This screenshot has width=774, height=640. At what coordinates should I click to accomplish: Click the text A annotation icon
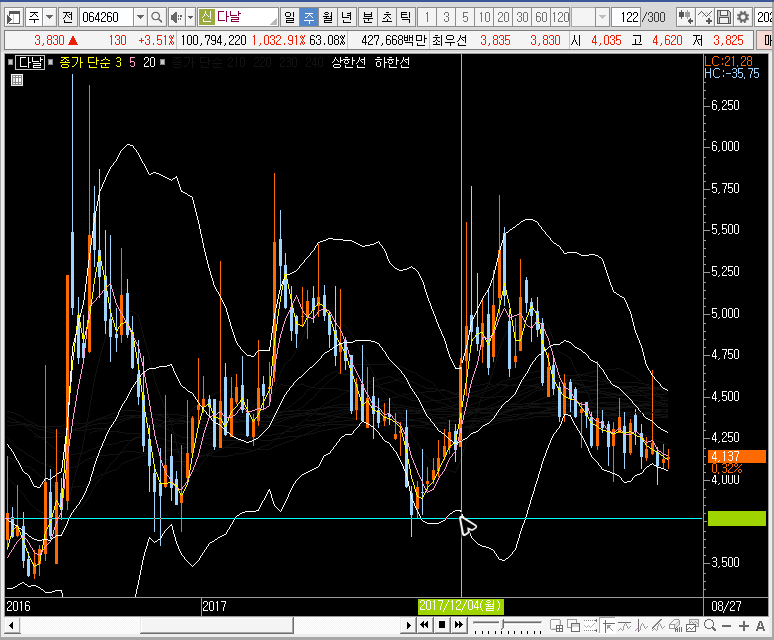[760, 626]
